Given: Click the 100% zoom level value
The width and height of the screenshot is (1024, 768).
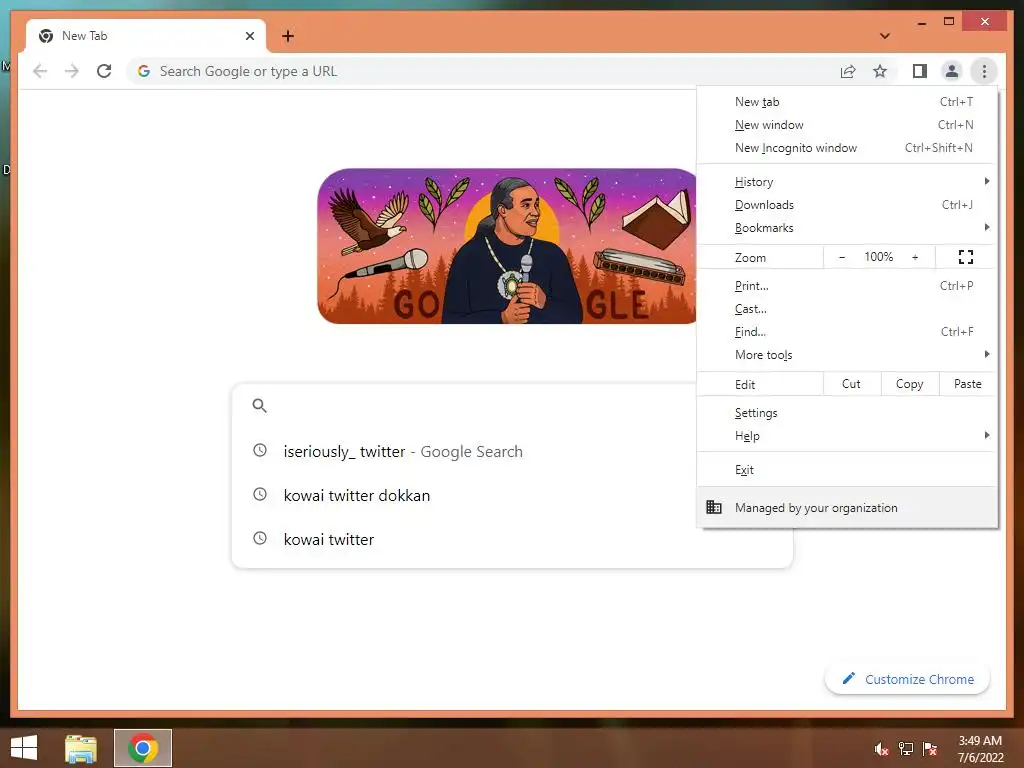Looking at the screenshot, I should click(878, 257).
